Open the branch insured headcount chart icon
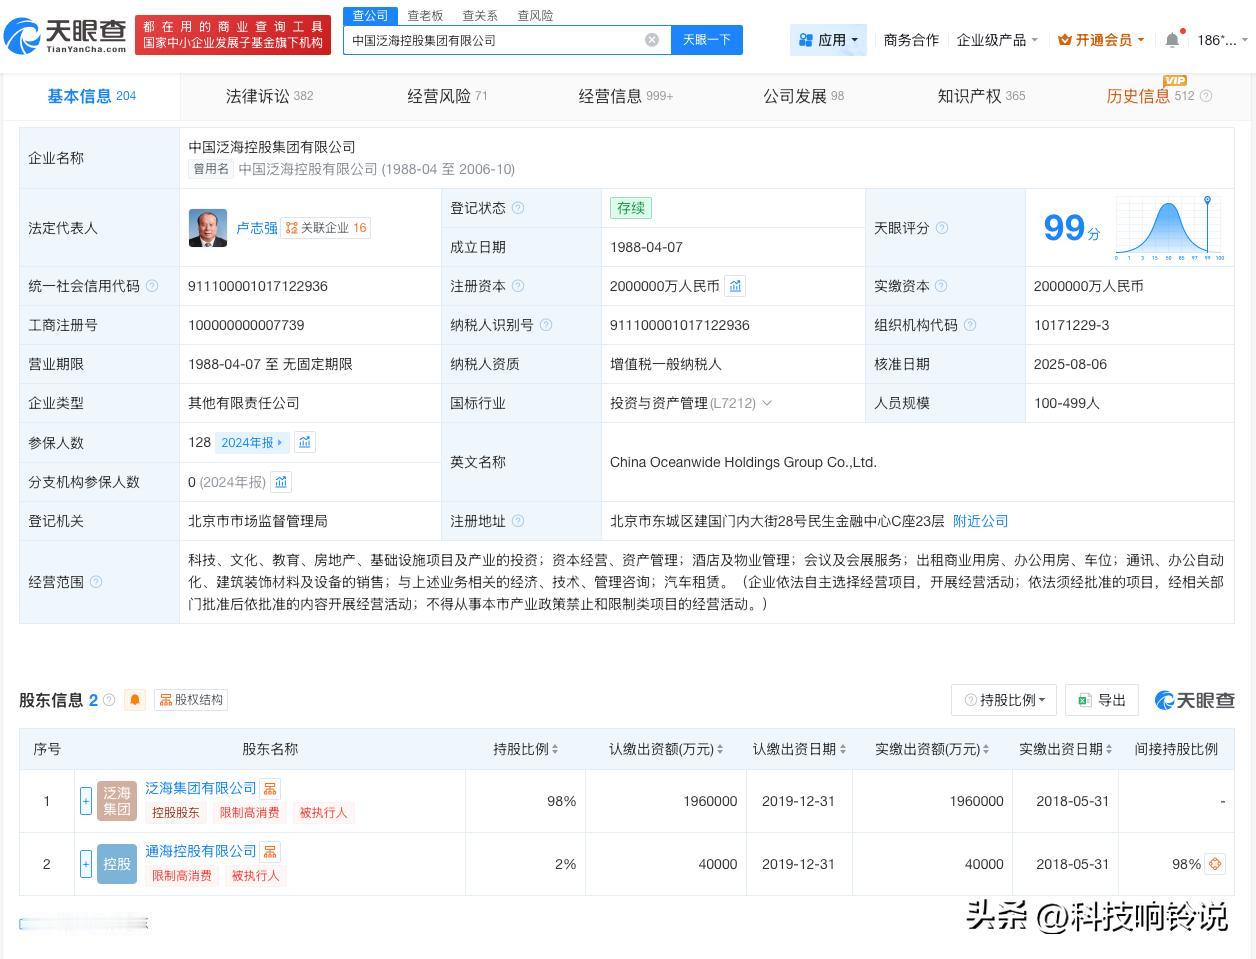Viewport: 1256px width, 959px height. point(281,482)
